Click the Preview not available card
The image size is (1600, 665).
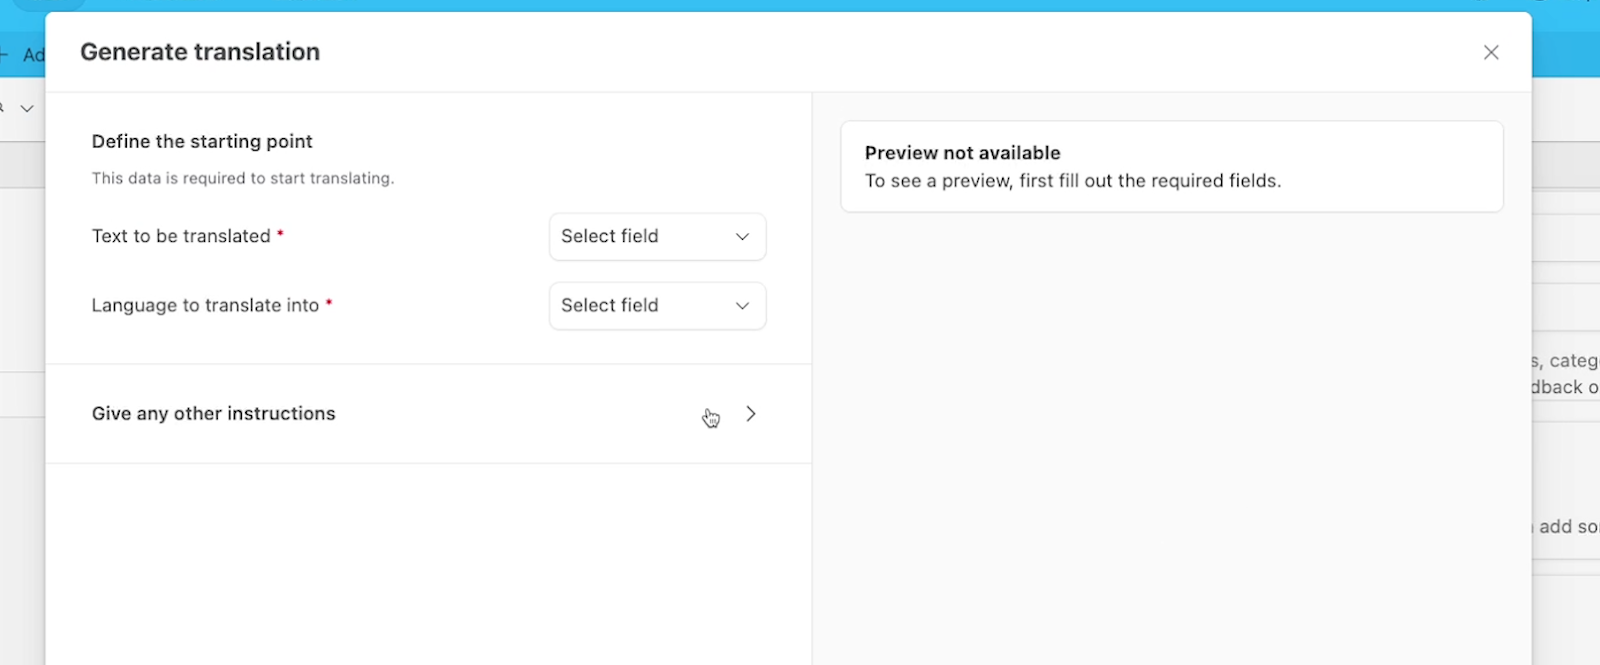pos(1171,167)
